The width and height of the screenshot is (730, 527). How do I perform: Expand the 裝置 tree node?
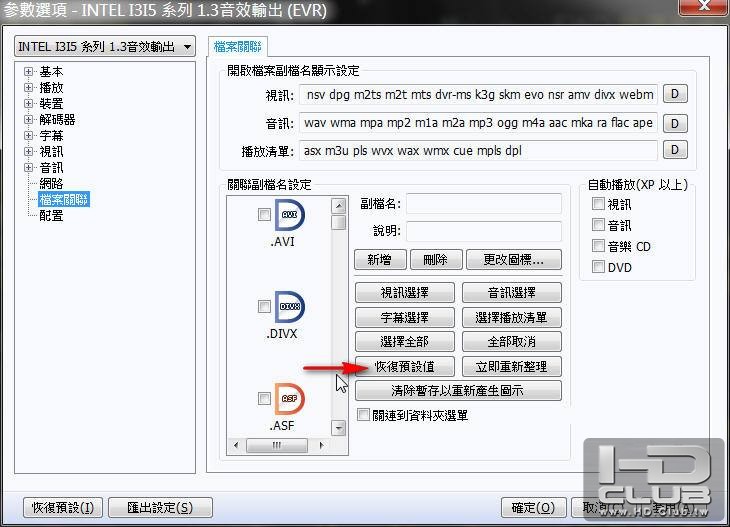point(28,103)
